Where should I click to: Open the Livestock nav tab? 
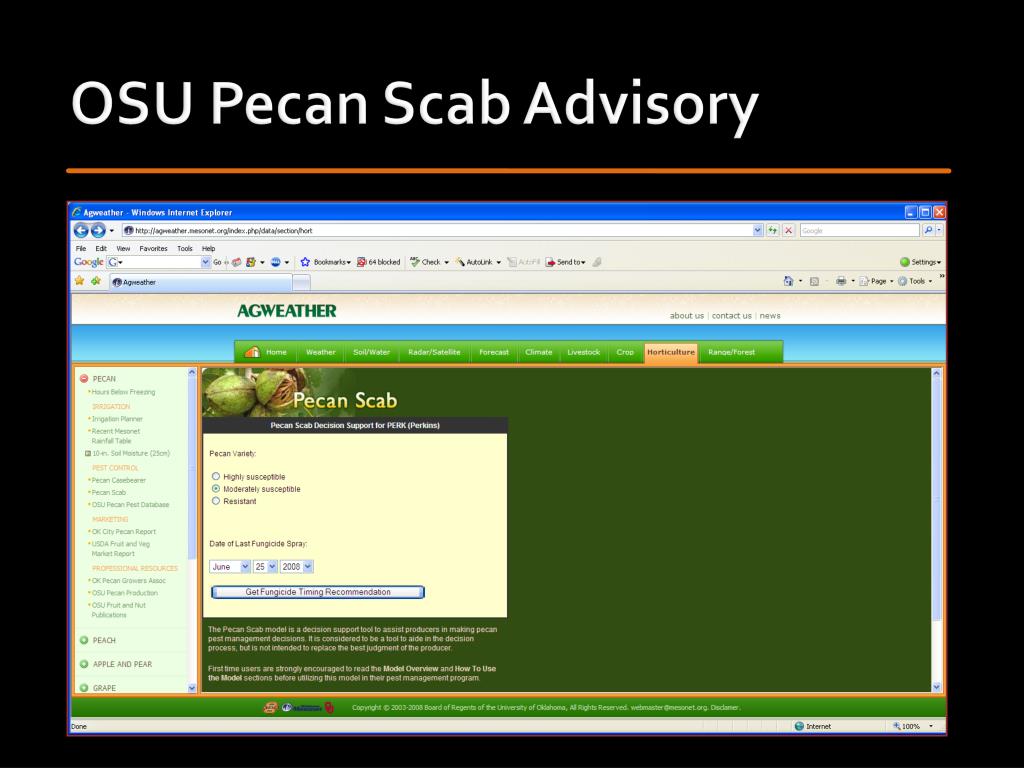pos(583,351)
